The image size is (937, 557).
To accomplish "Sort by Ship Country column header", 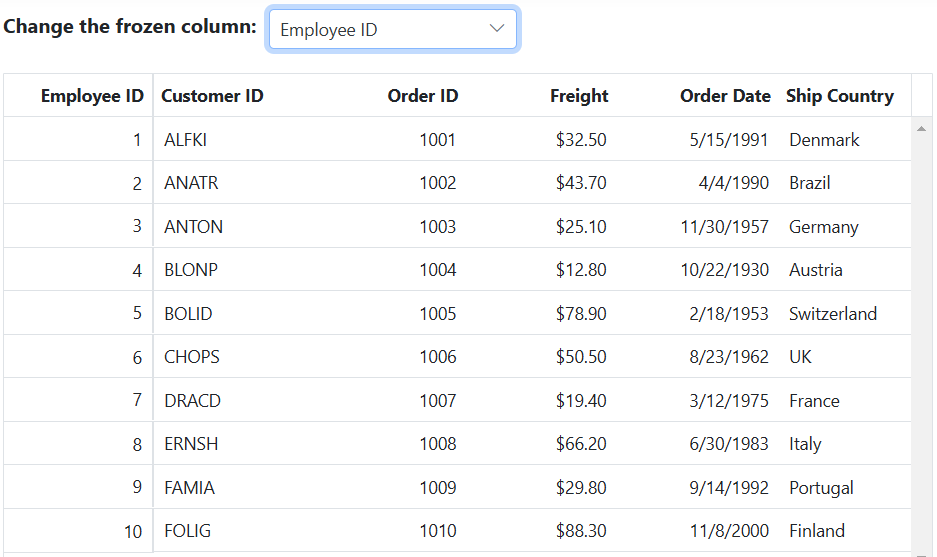I will tap(840, 96).
